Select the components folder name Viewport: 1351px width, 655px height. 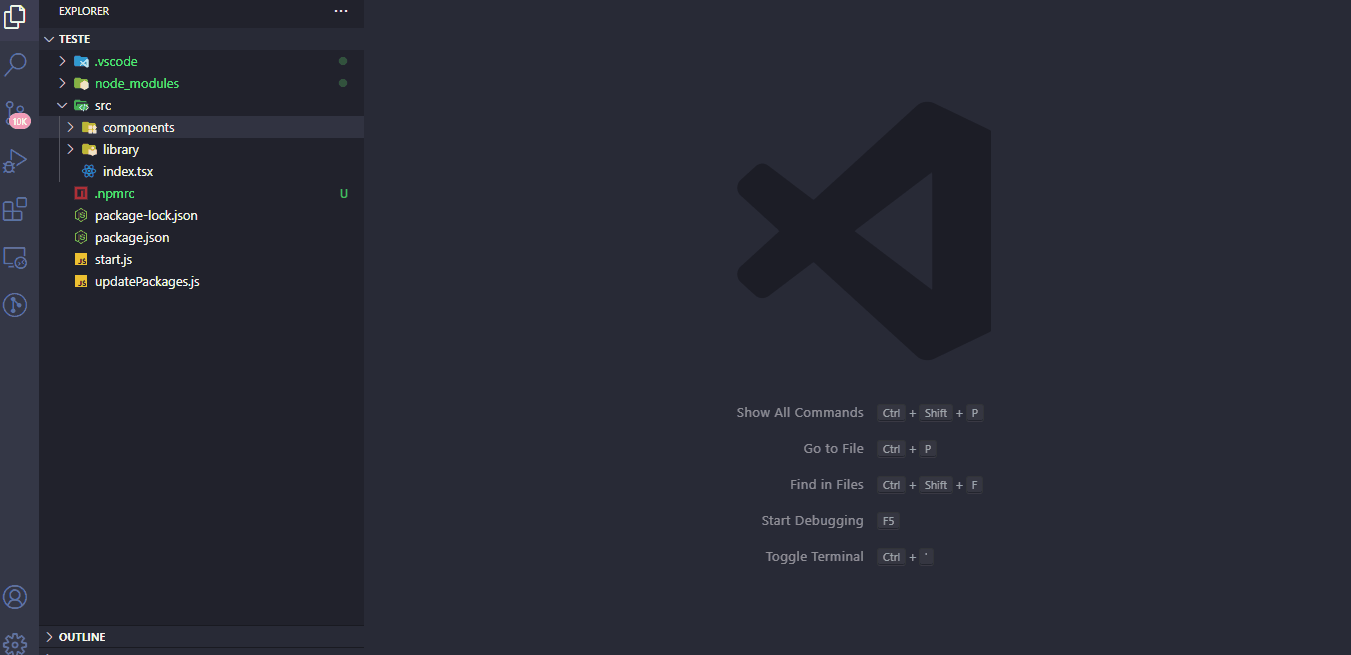(x=139, y=127)
